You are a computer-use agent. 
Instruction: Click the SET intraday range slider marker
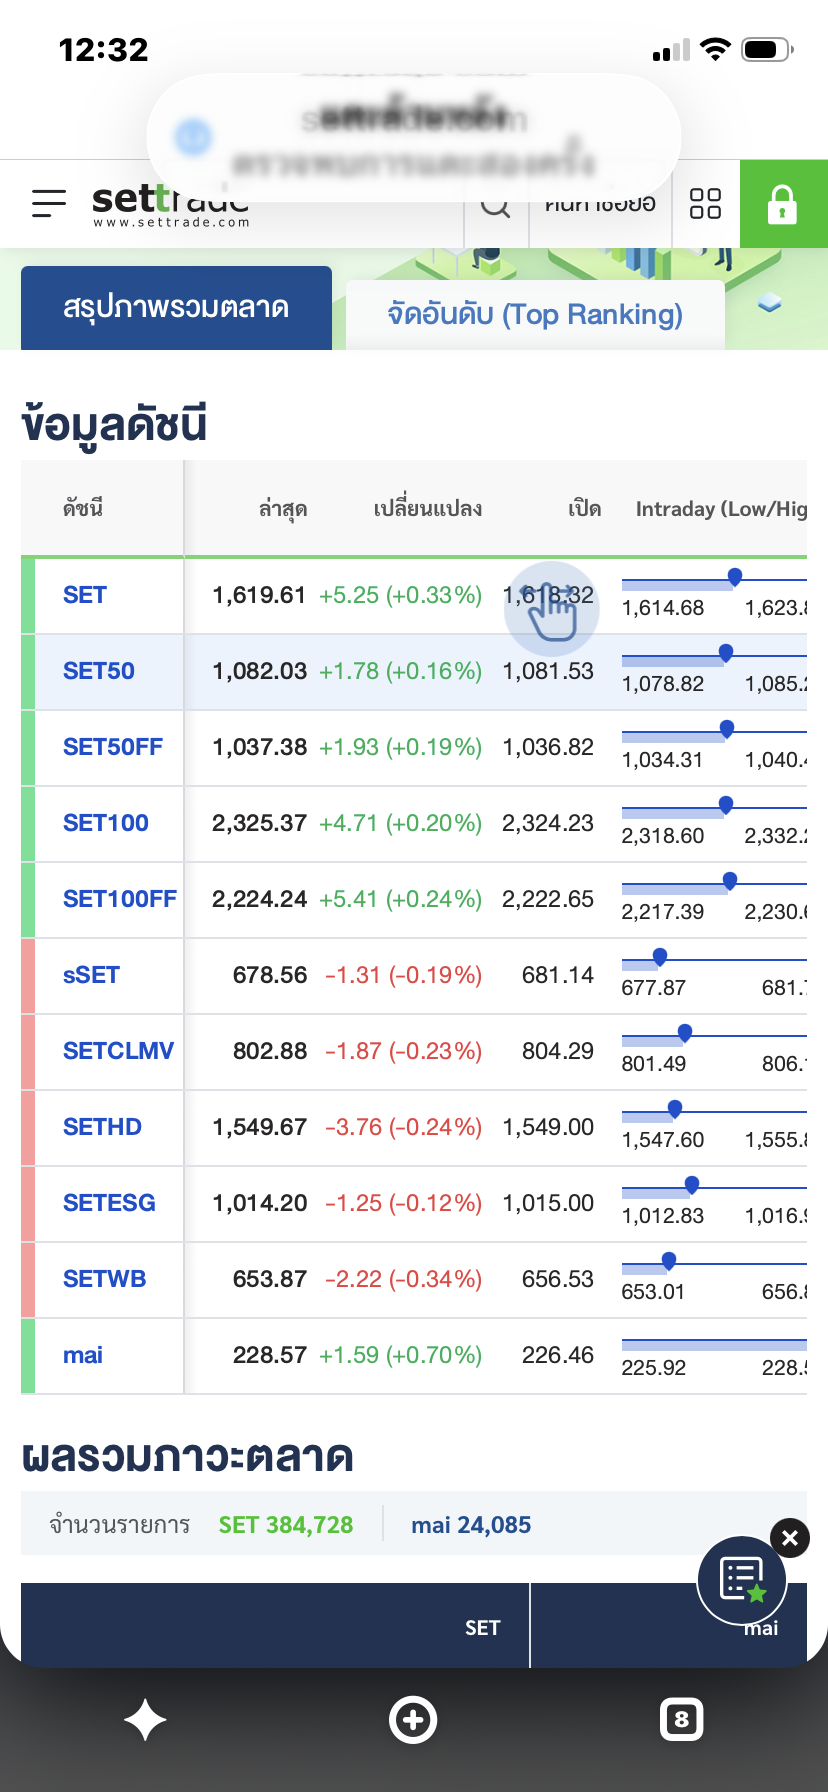[735, 576]
